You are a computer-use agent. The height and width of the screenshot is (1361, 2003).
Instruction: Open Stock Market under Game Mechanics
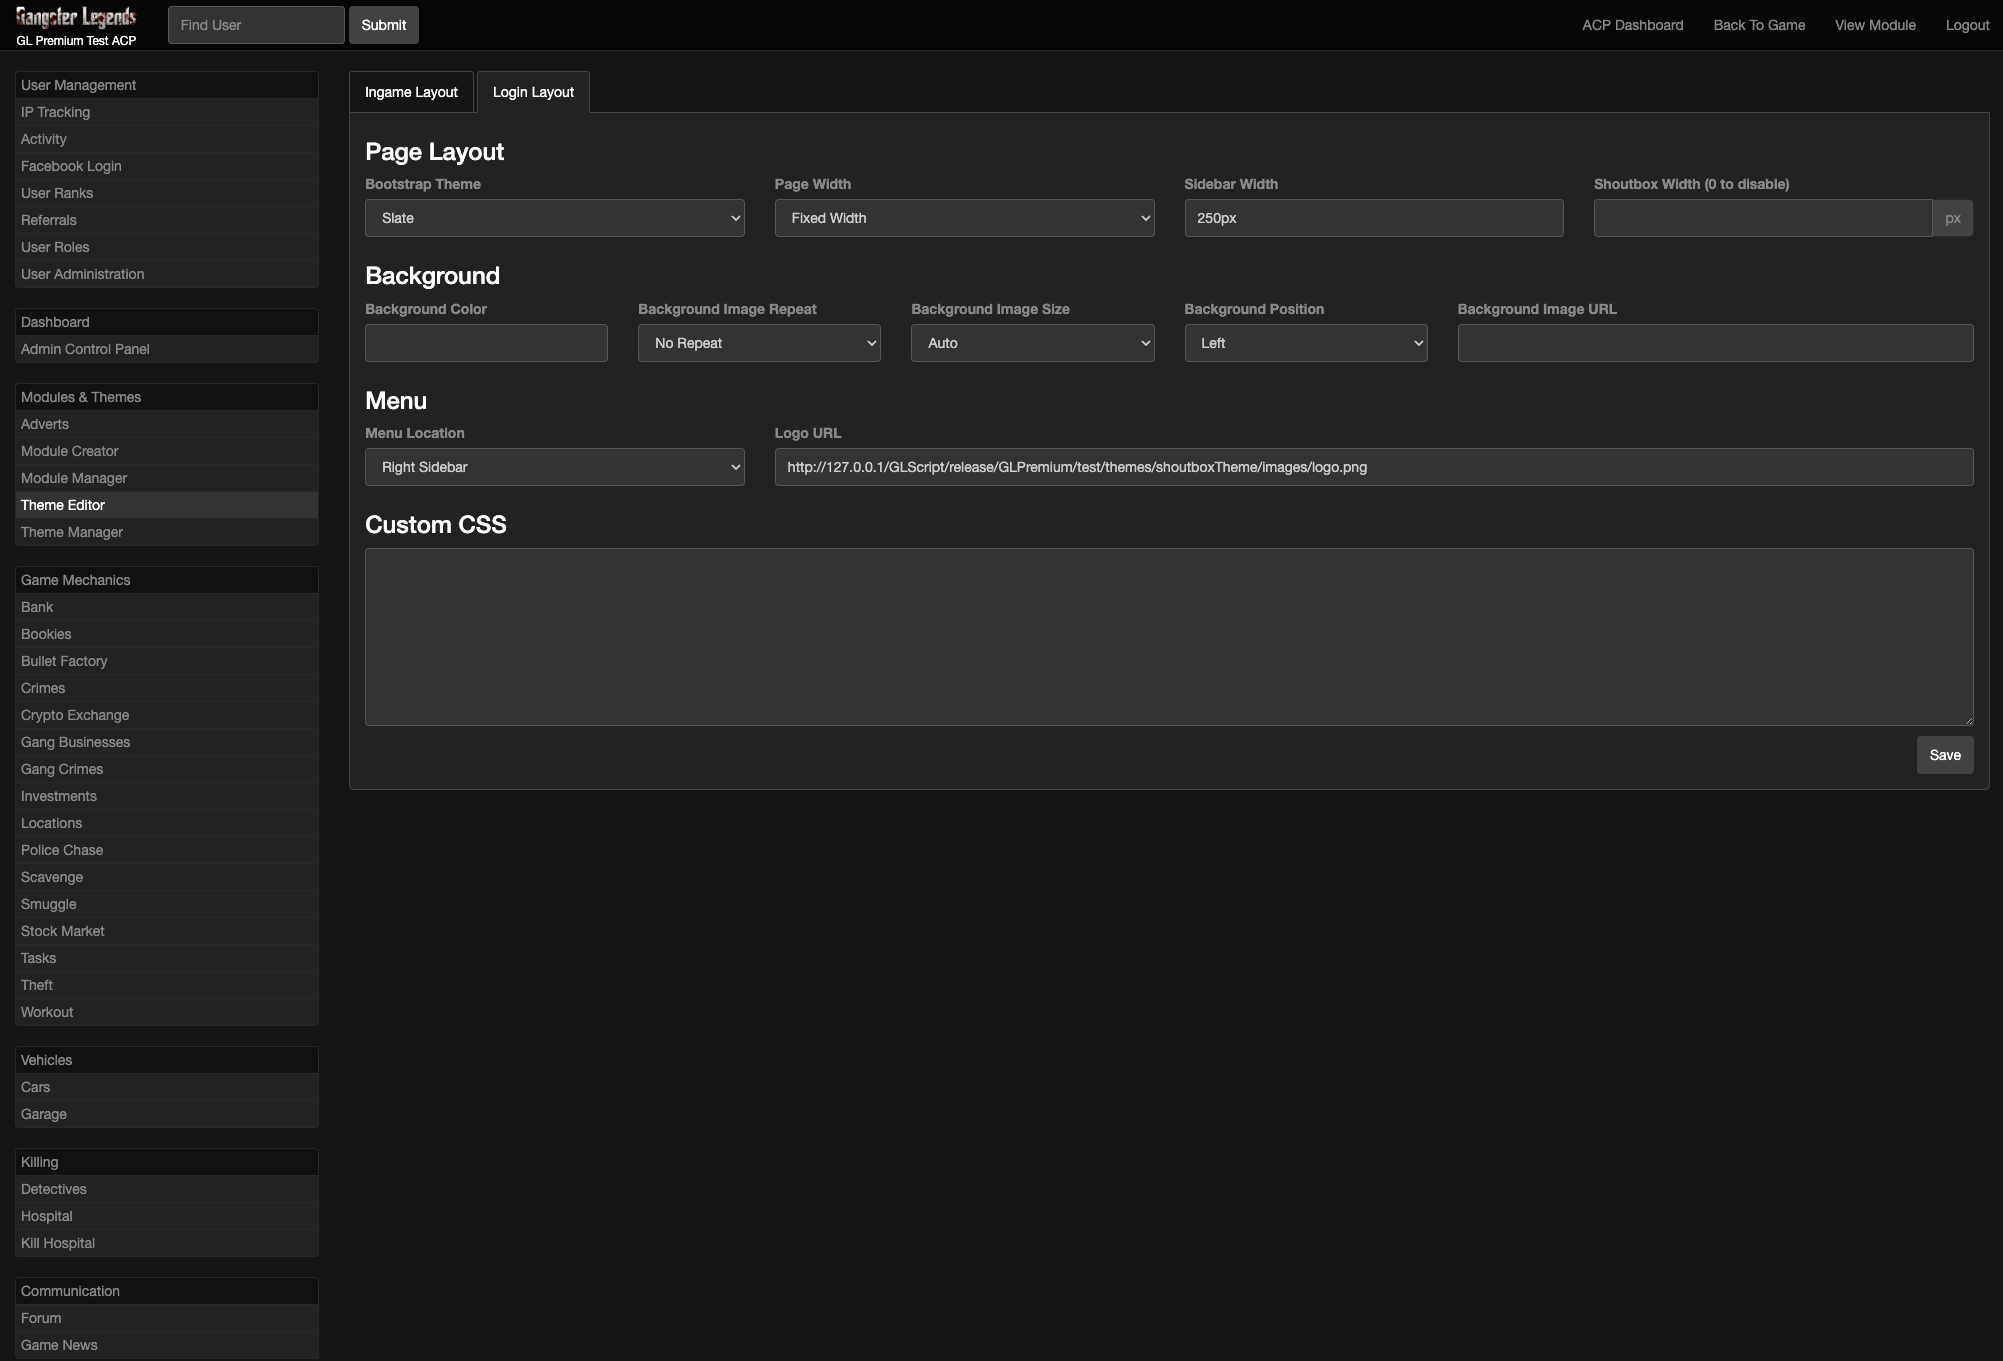62,931
